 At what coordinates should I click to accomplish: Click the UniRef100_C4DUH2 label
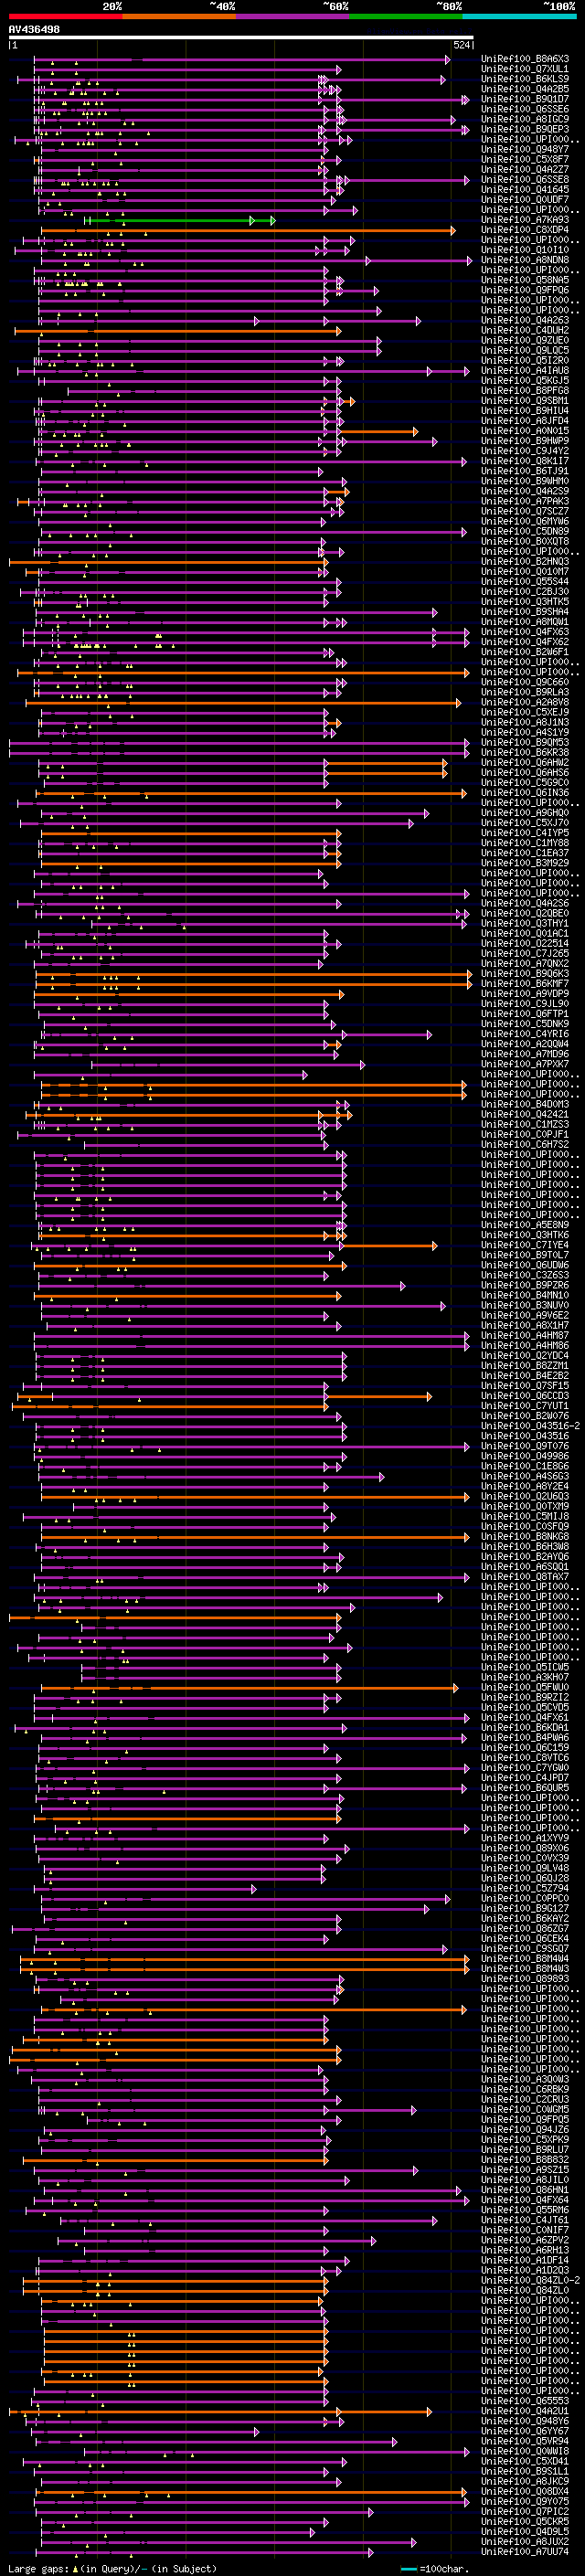(x=524, y=330)
